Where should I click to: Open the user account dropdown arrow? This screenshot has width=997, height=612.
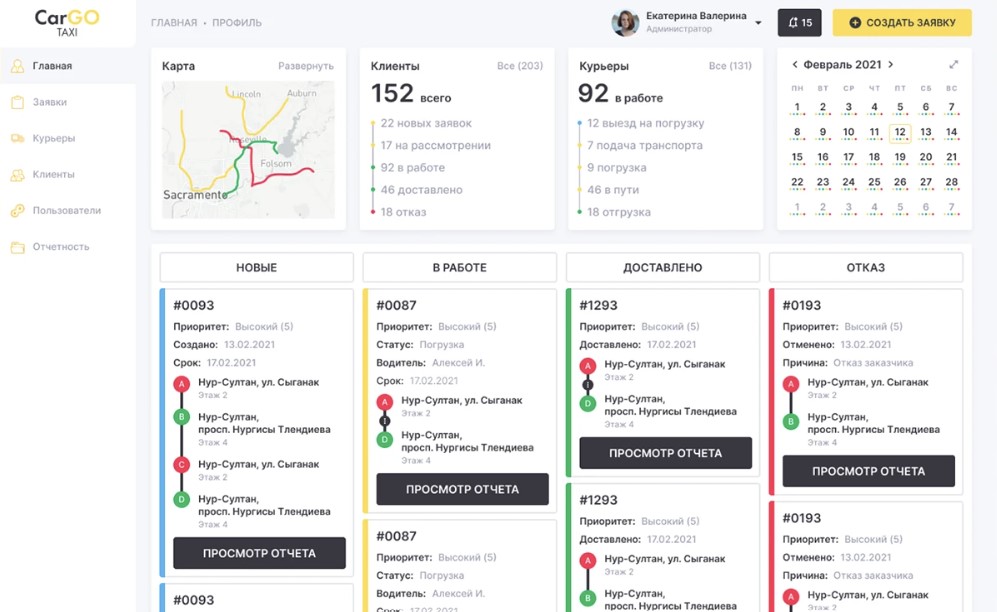pyautogui.click(x=758, y=23)
